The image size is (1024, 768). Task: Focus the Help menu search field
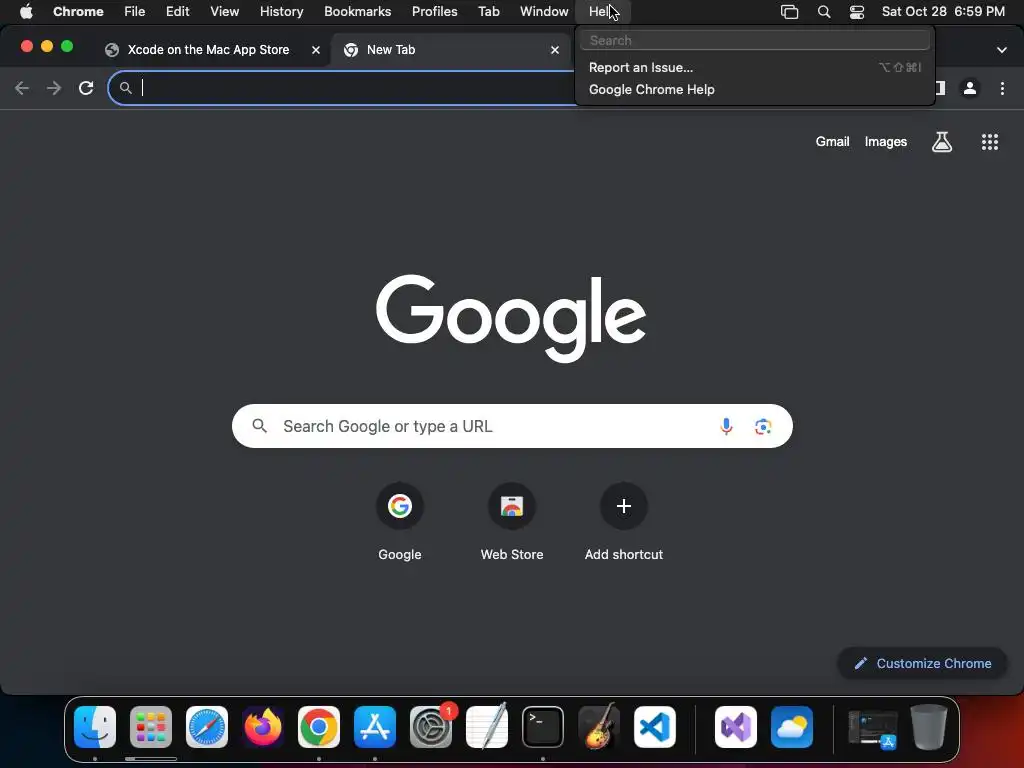(755, 40)
